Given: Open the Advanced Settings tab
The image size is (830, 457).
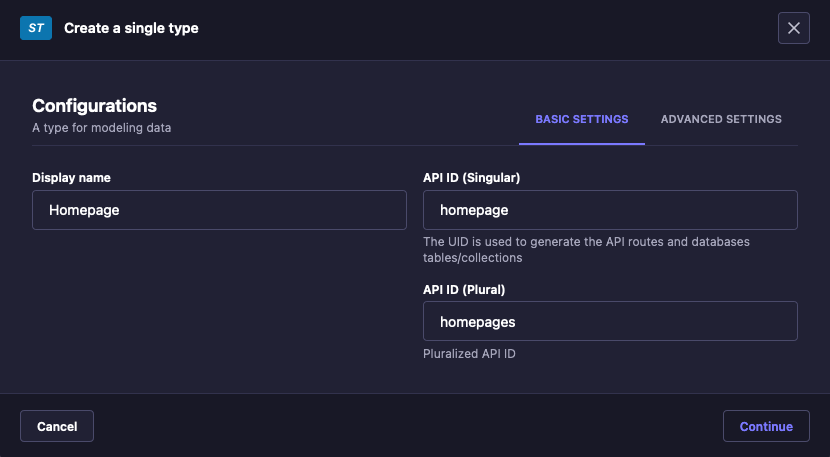Looking at the screenshot, I should 721,119.
